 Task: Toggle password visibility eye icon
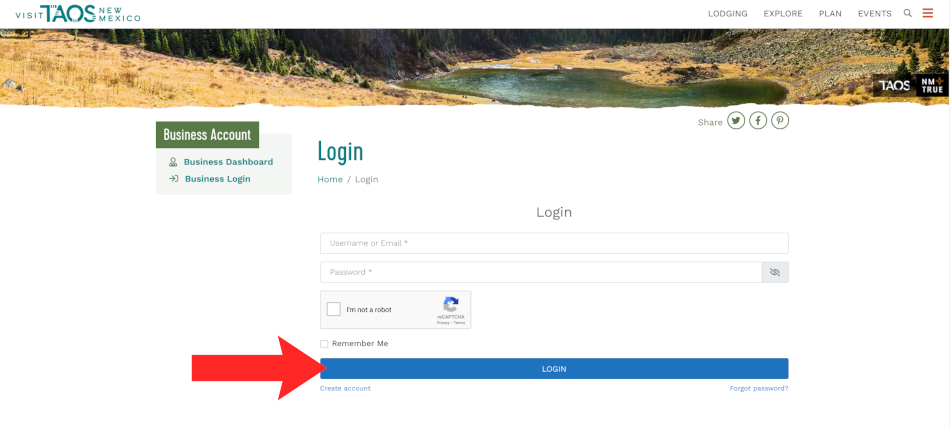tap(775, 272)
